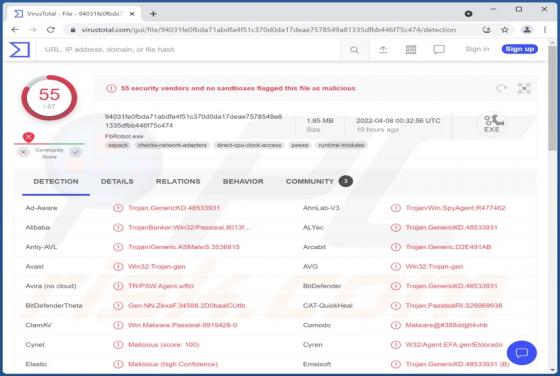Click the VirusTotal logo icon
560x376 pixels.
click(20, 50)
